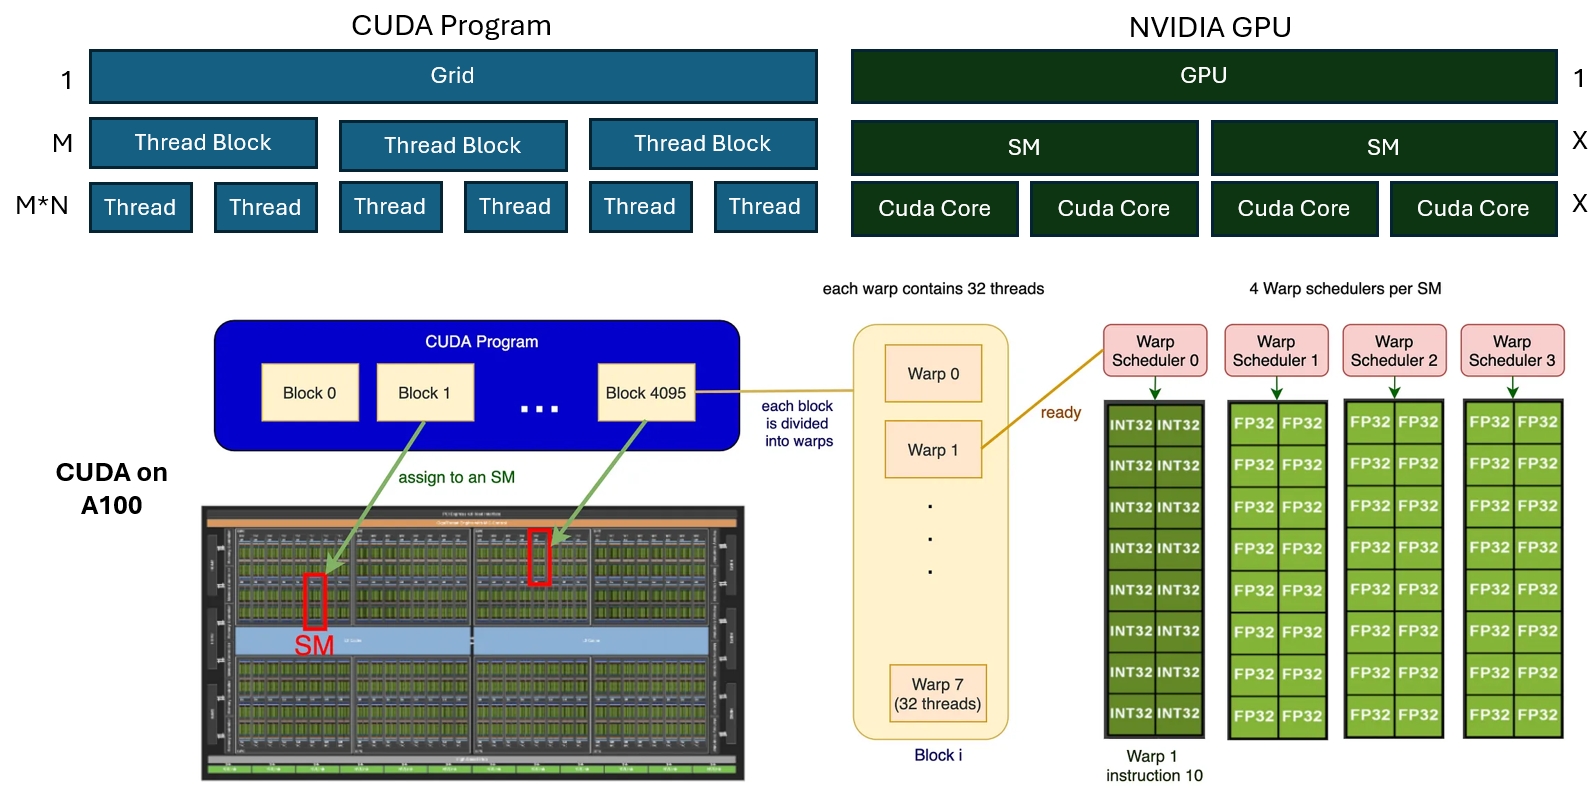
Task: Click the ellipsis between Block 1 and Block 4095
Action: [x=539, y=408]
